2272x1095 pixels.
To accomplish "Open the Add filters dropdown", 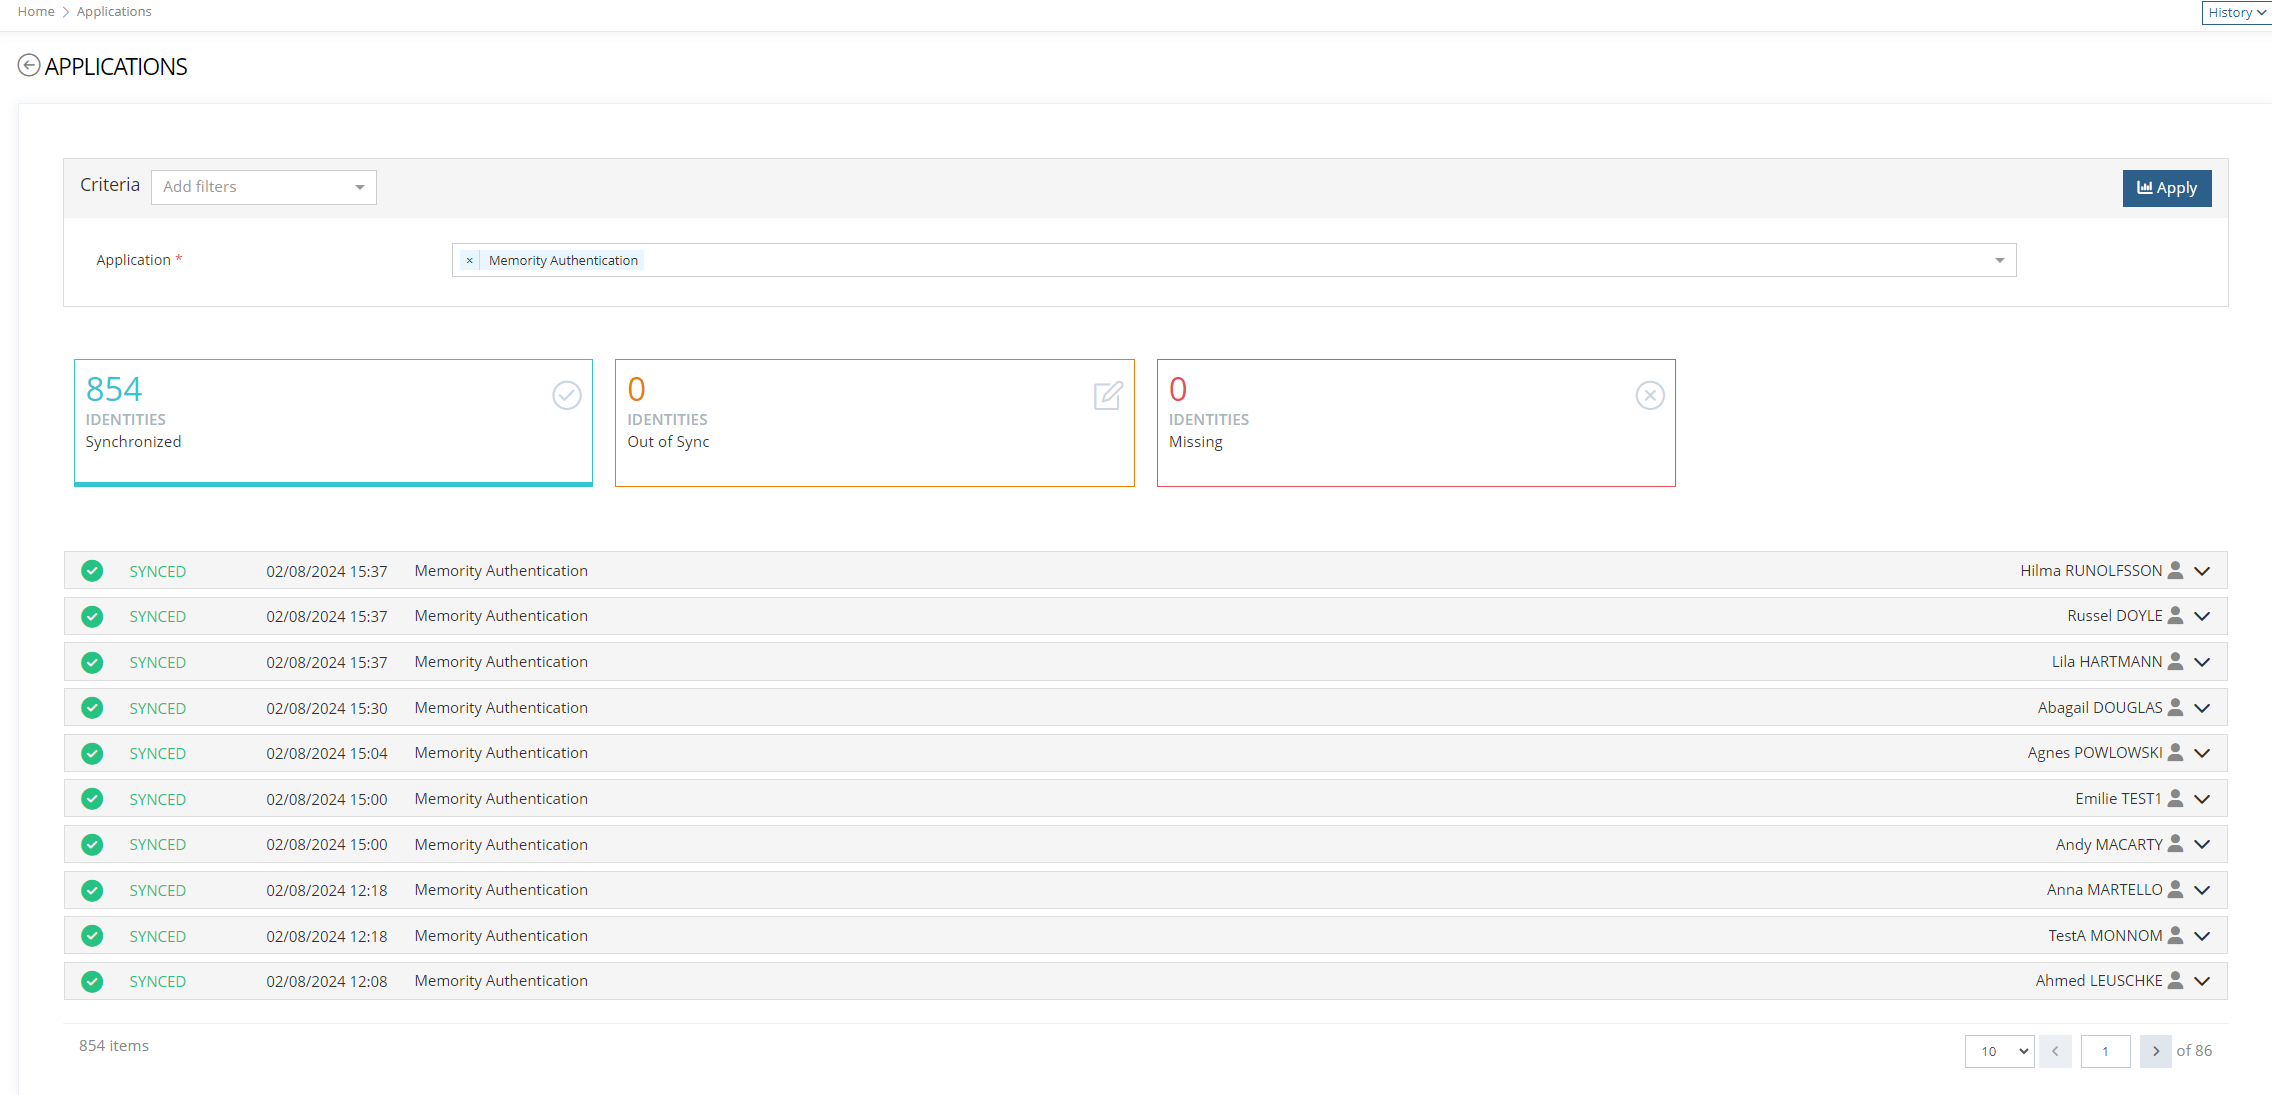I will tap(263, 187).
